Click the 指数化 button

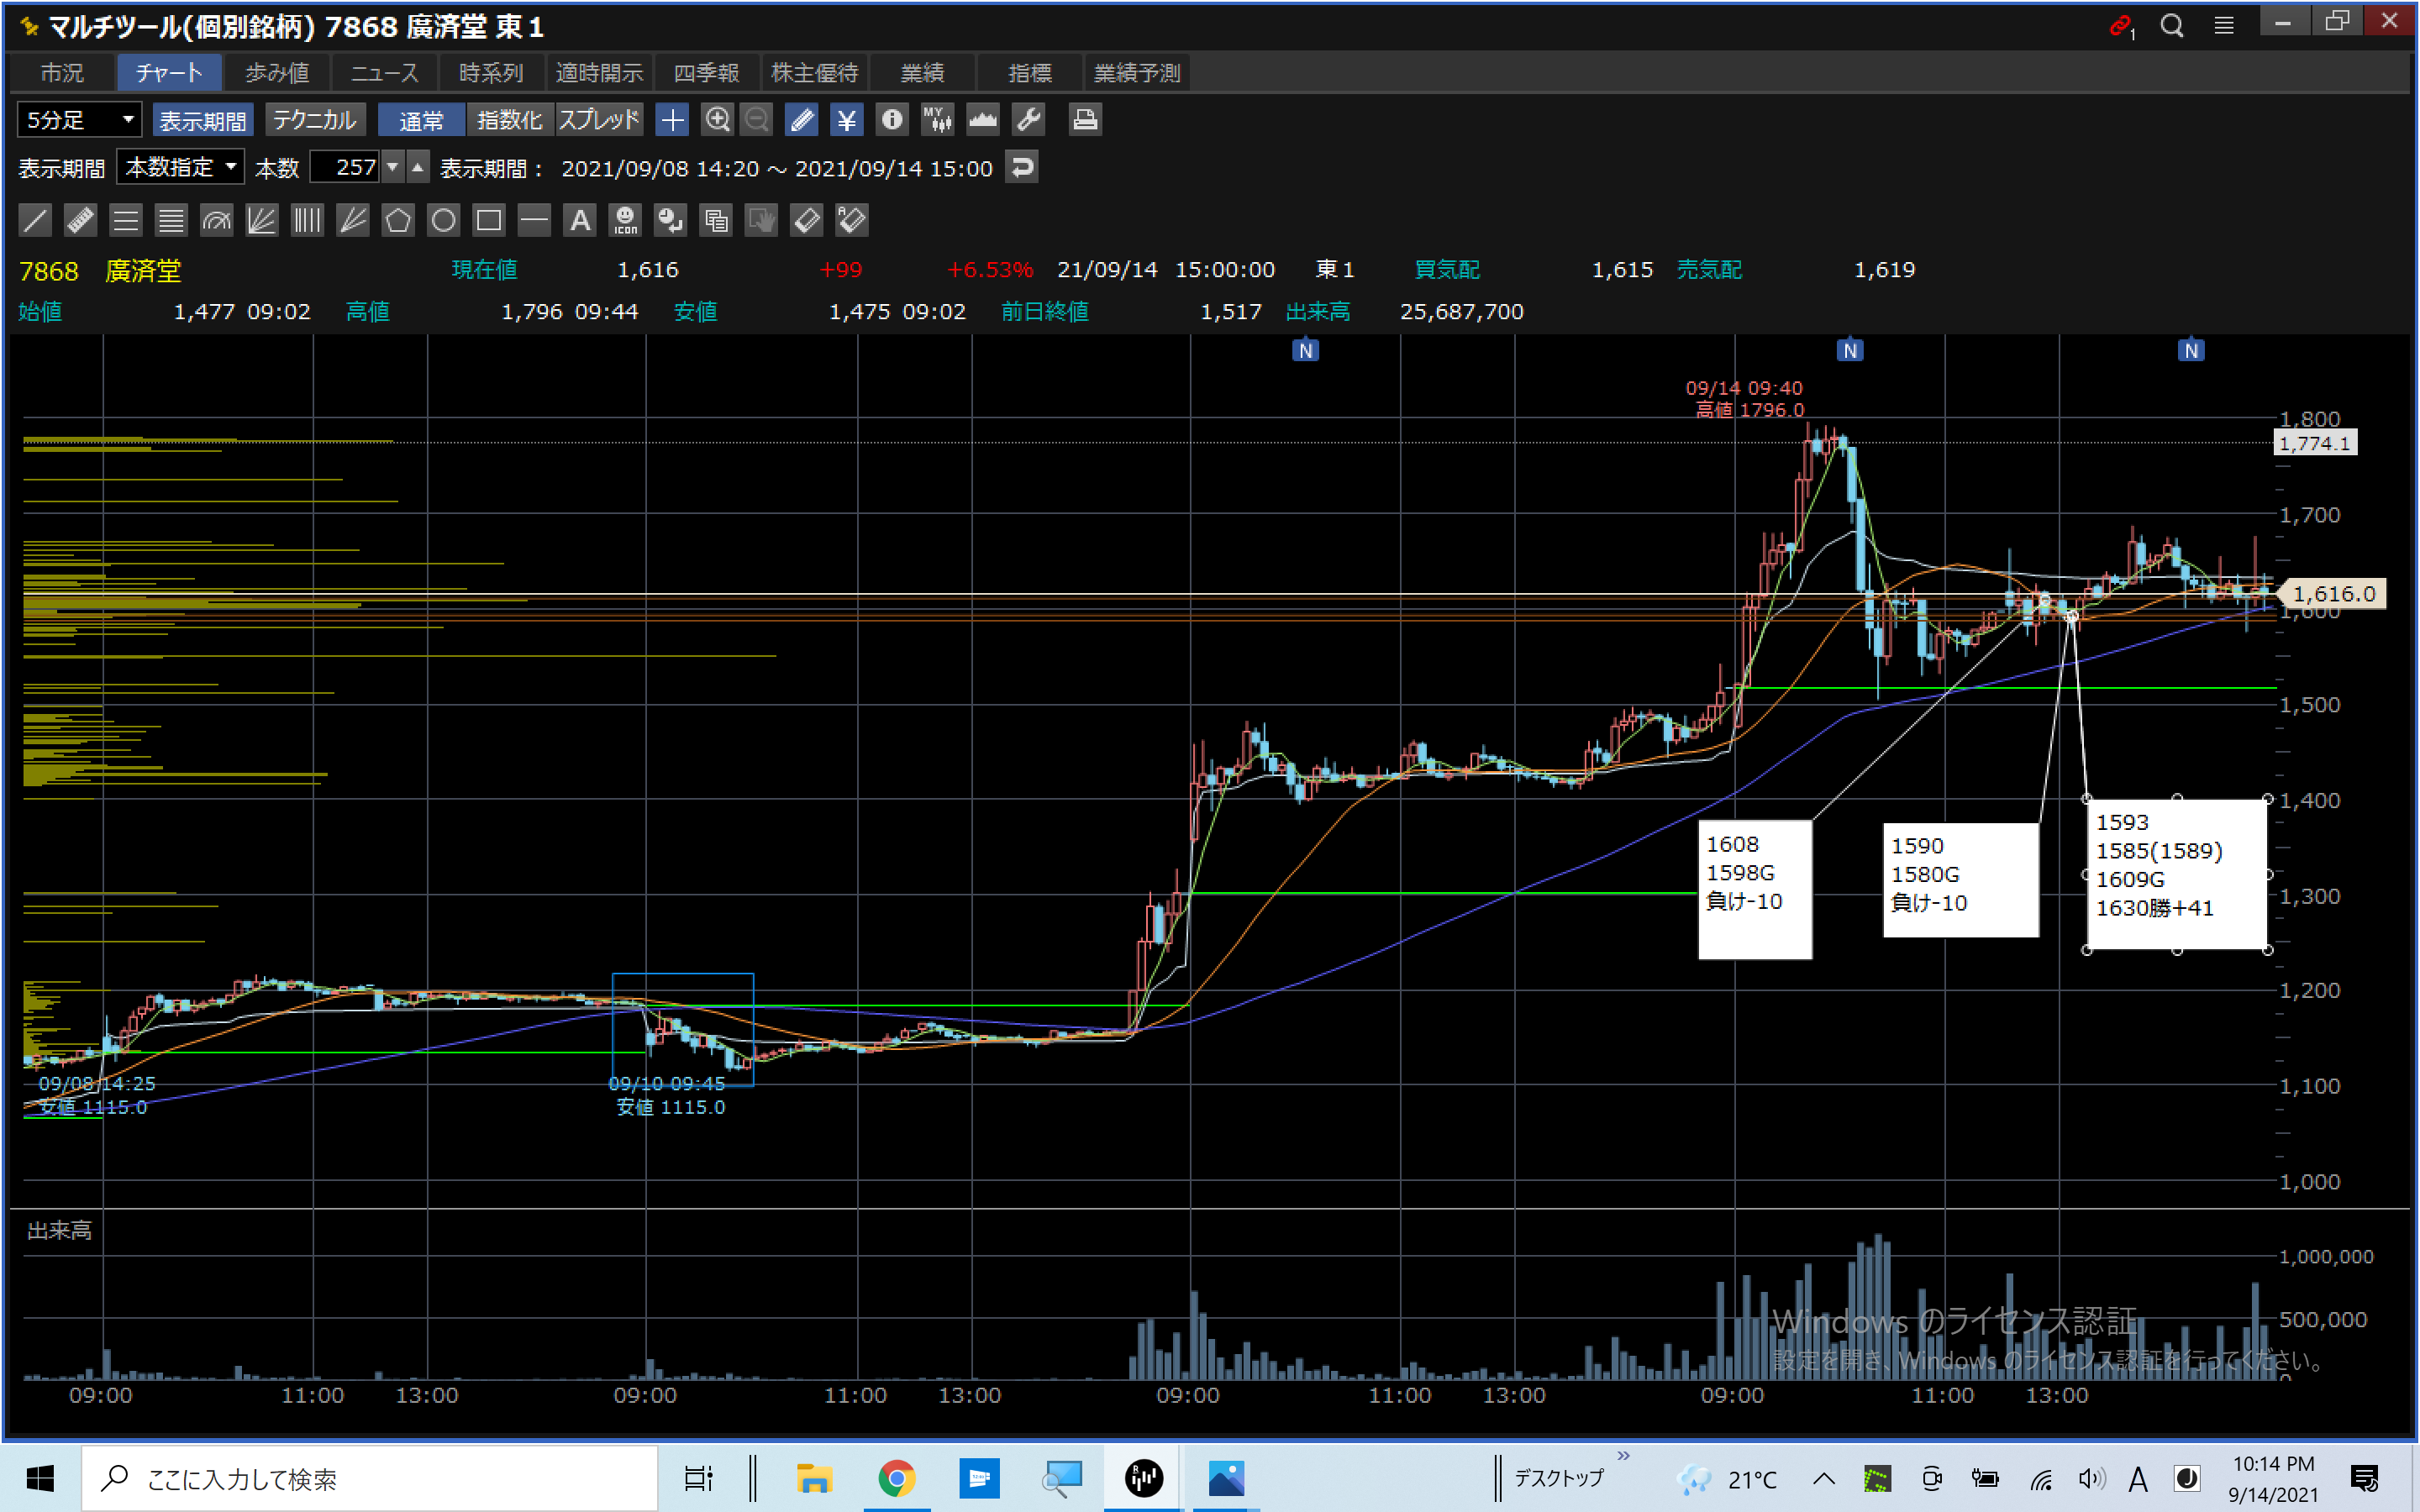pos(509,120)
